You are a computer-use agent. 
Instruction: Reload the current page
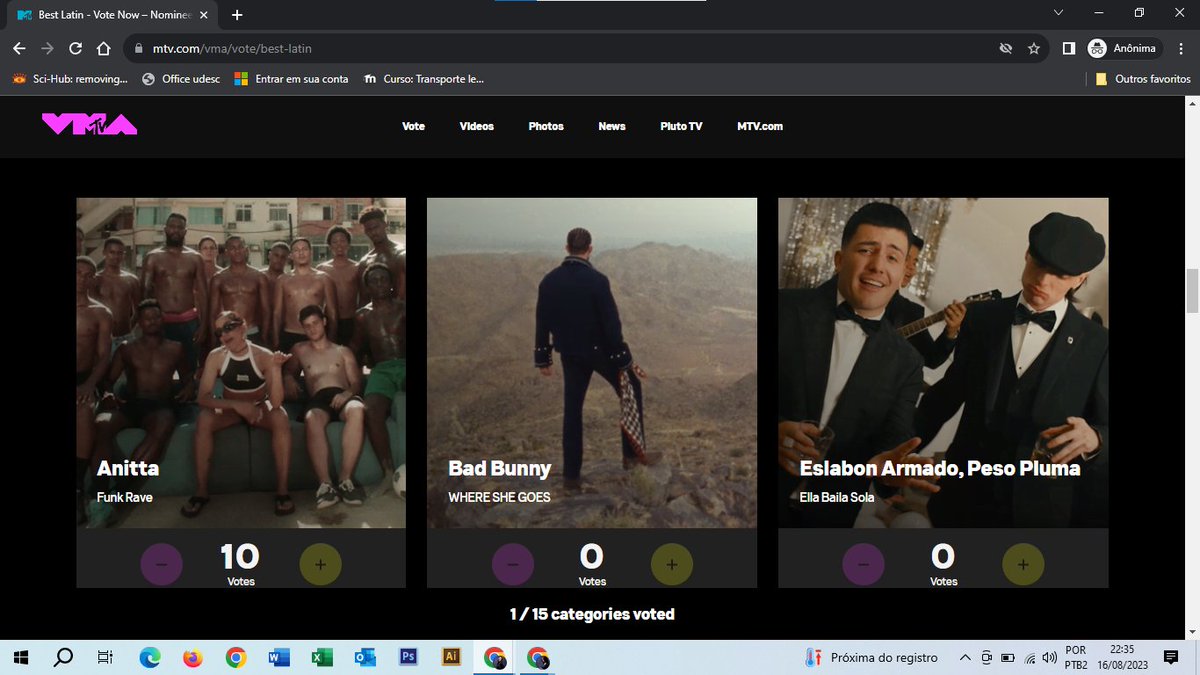pyautogui.click(x=75, y=48)
